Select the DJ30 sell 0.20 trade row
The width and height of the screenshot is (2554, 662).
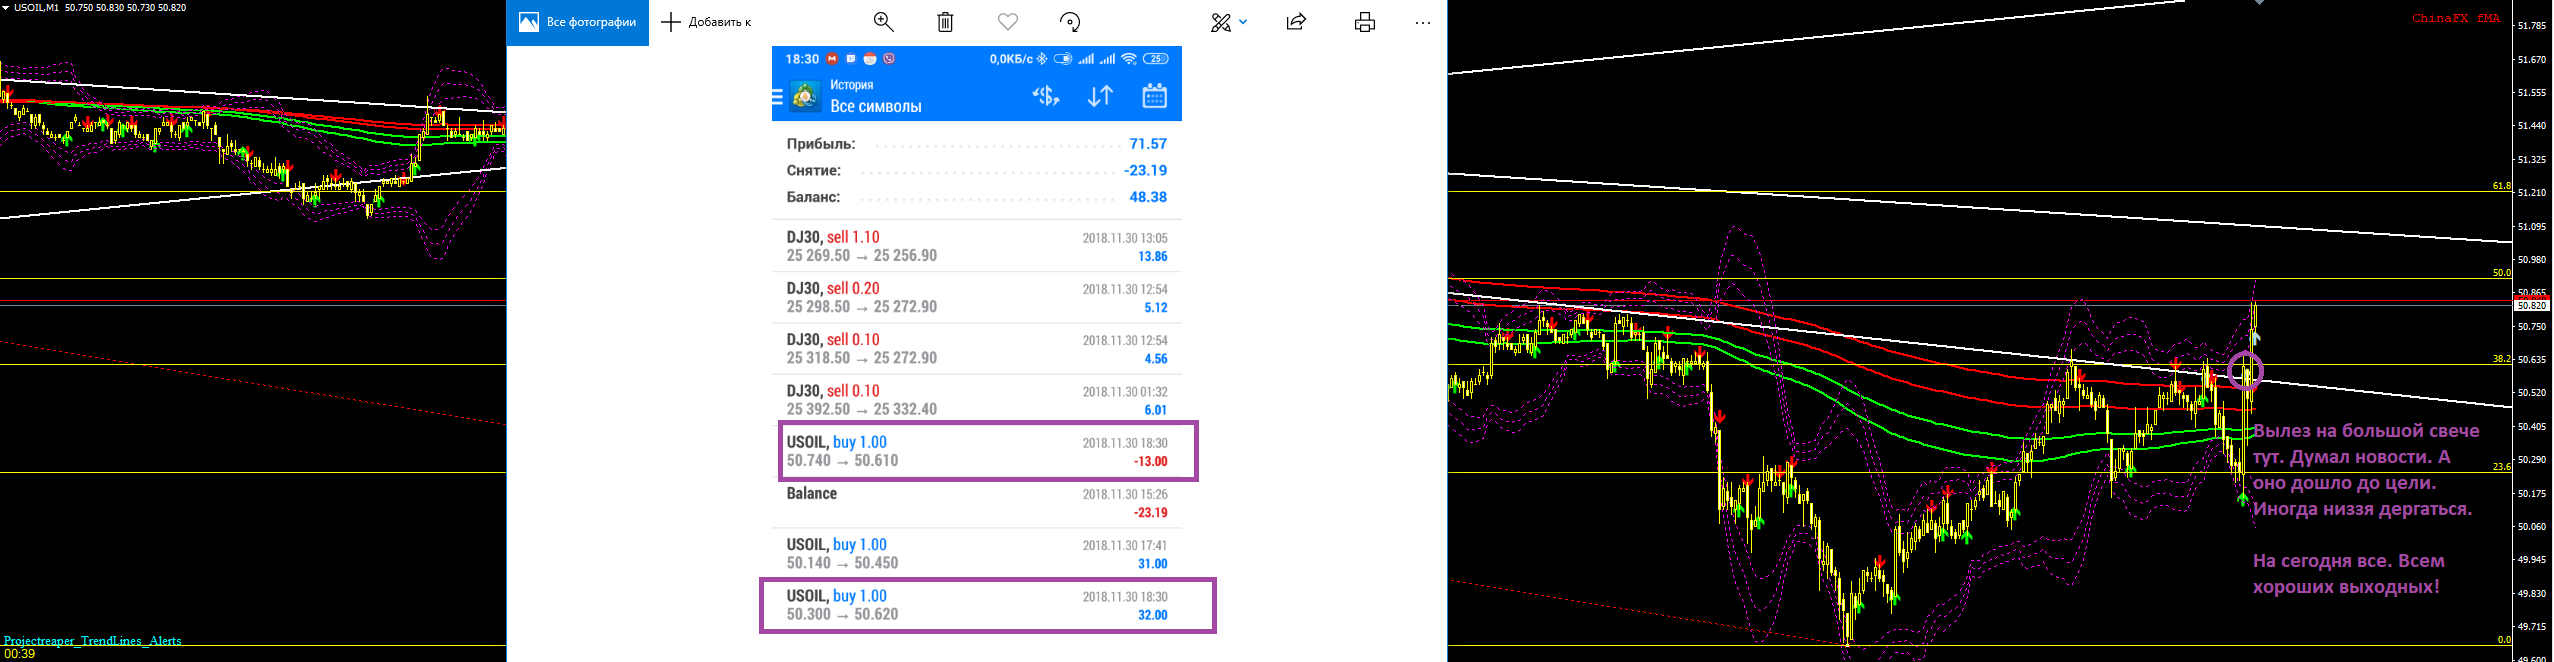[x=977, y=297]
